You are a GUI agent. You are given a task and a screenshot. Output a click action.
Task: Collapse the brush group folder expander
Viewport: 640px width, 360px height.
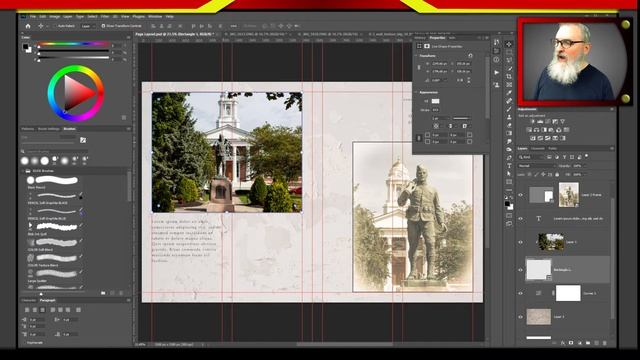pyautogui.click(x=23, y=171)
